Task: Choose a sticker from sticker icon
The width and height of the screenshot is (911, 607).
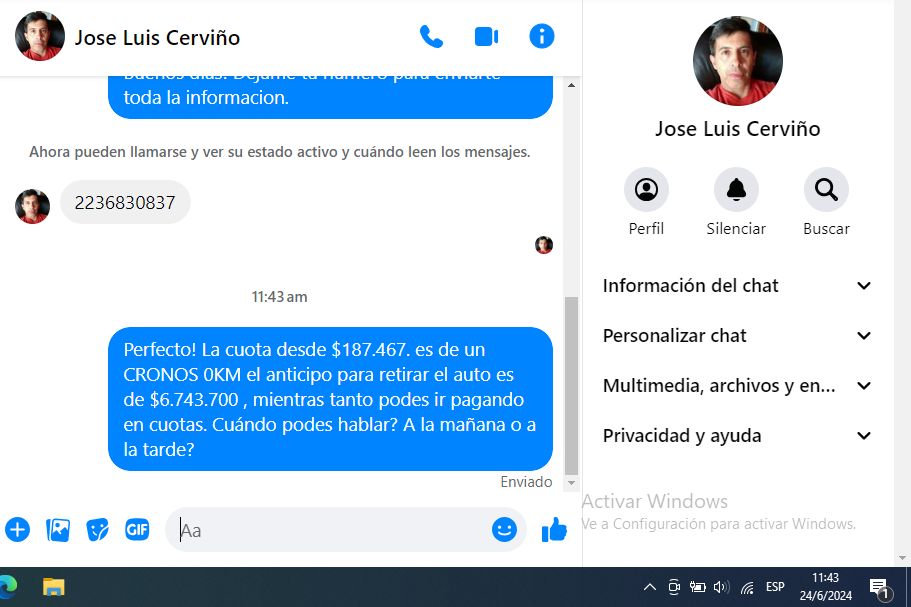Action: tap(97, 530)
